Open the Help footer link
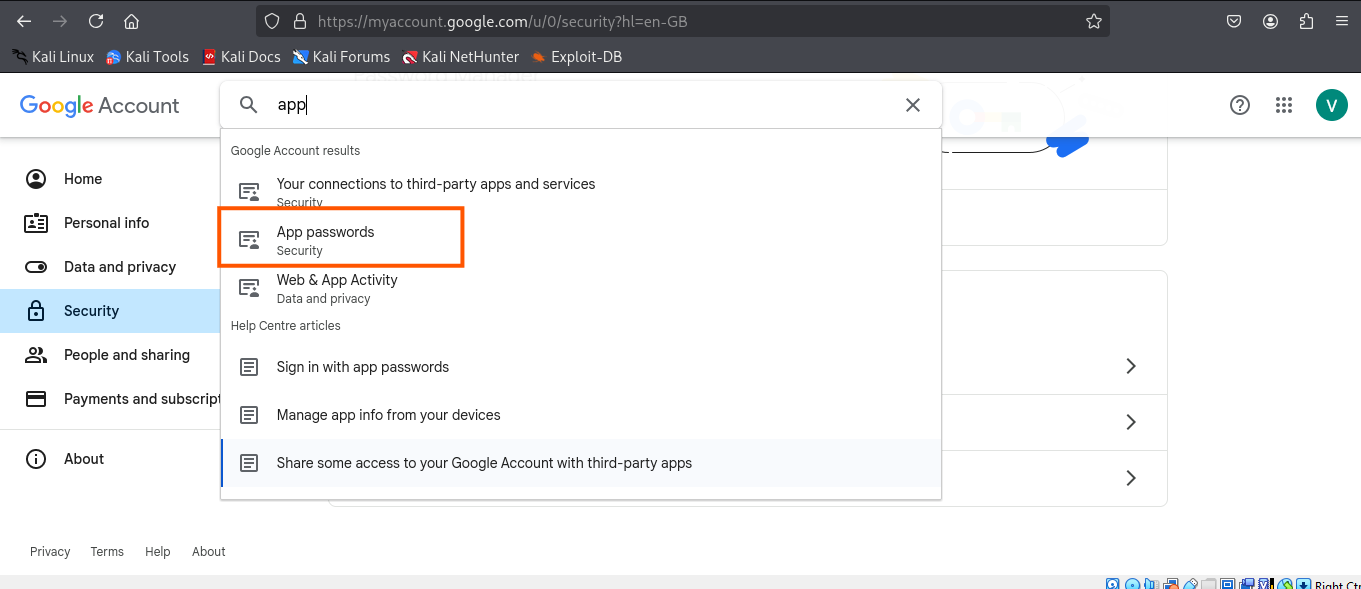The image size is (1361, 589). pos(158,552)
